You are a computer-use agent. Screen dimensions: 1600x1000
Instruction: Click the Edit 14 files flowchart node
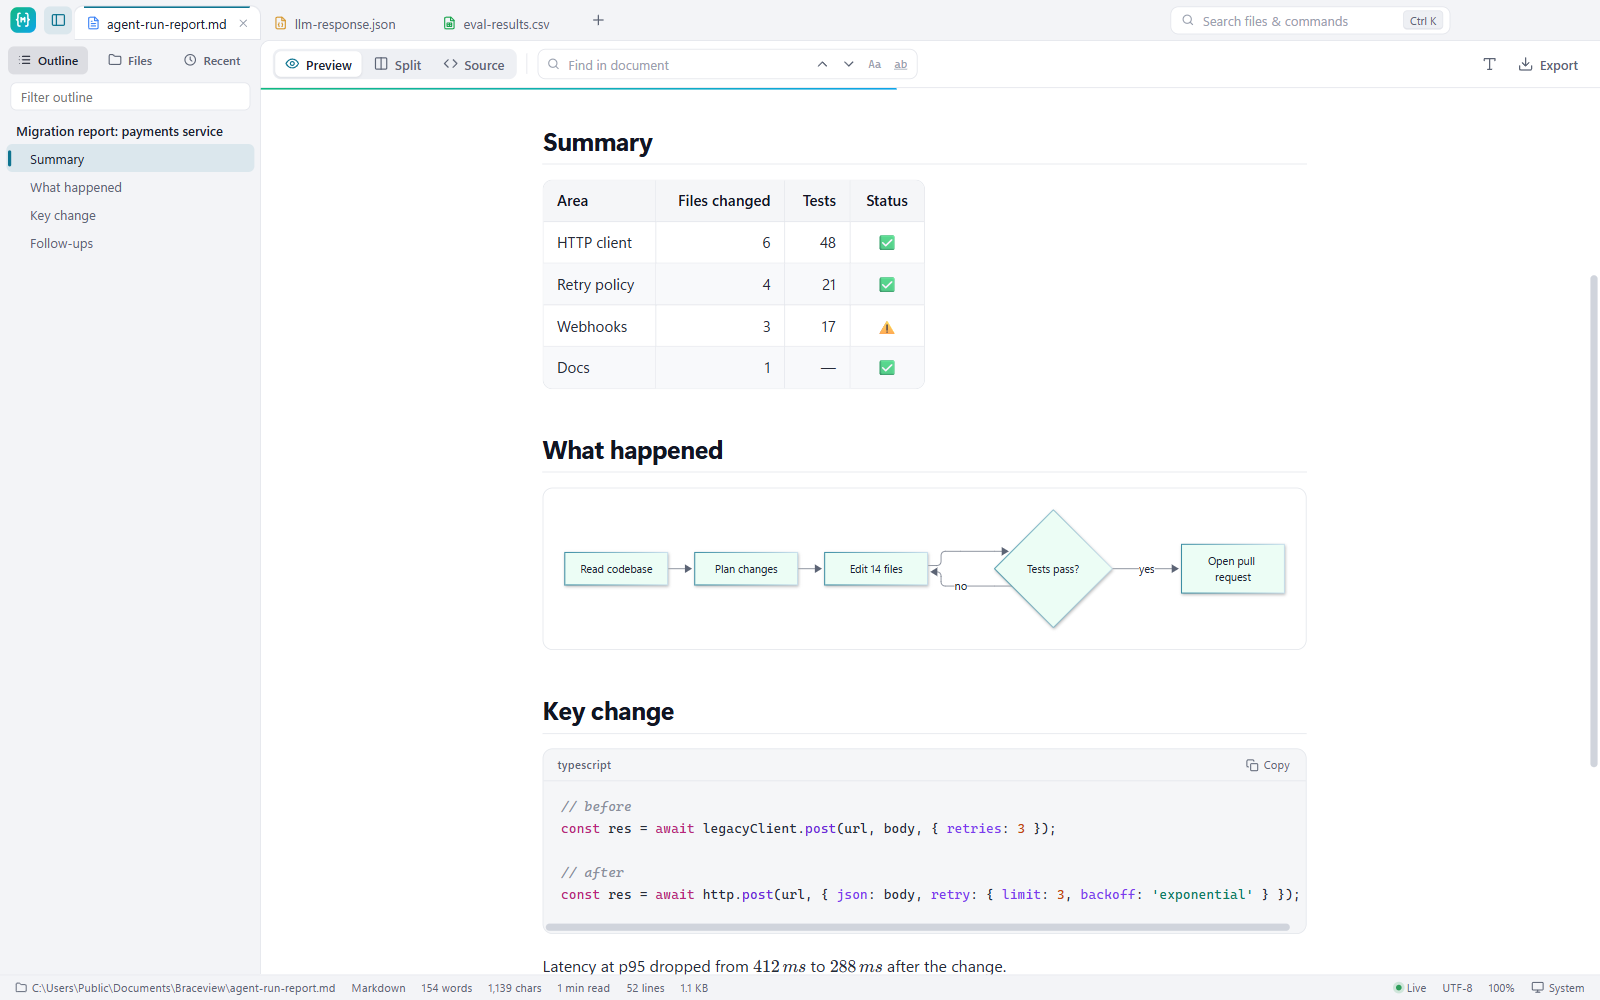(876, 569)
